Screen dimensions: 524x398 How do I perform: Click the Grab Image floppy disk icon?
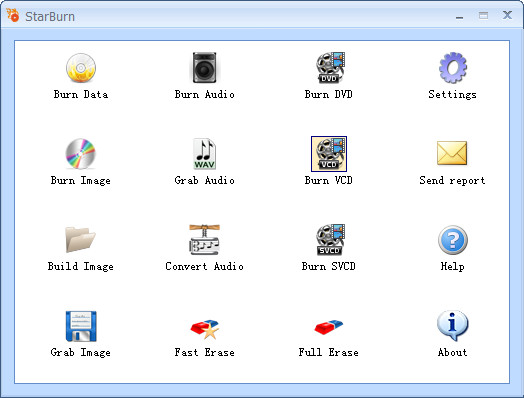click(x=81, y=326)
